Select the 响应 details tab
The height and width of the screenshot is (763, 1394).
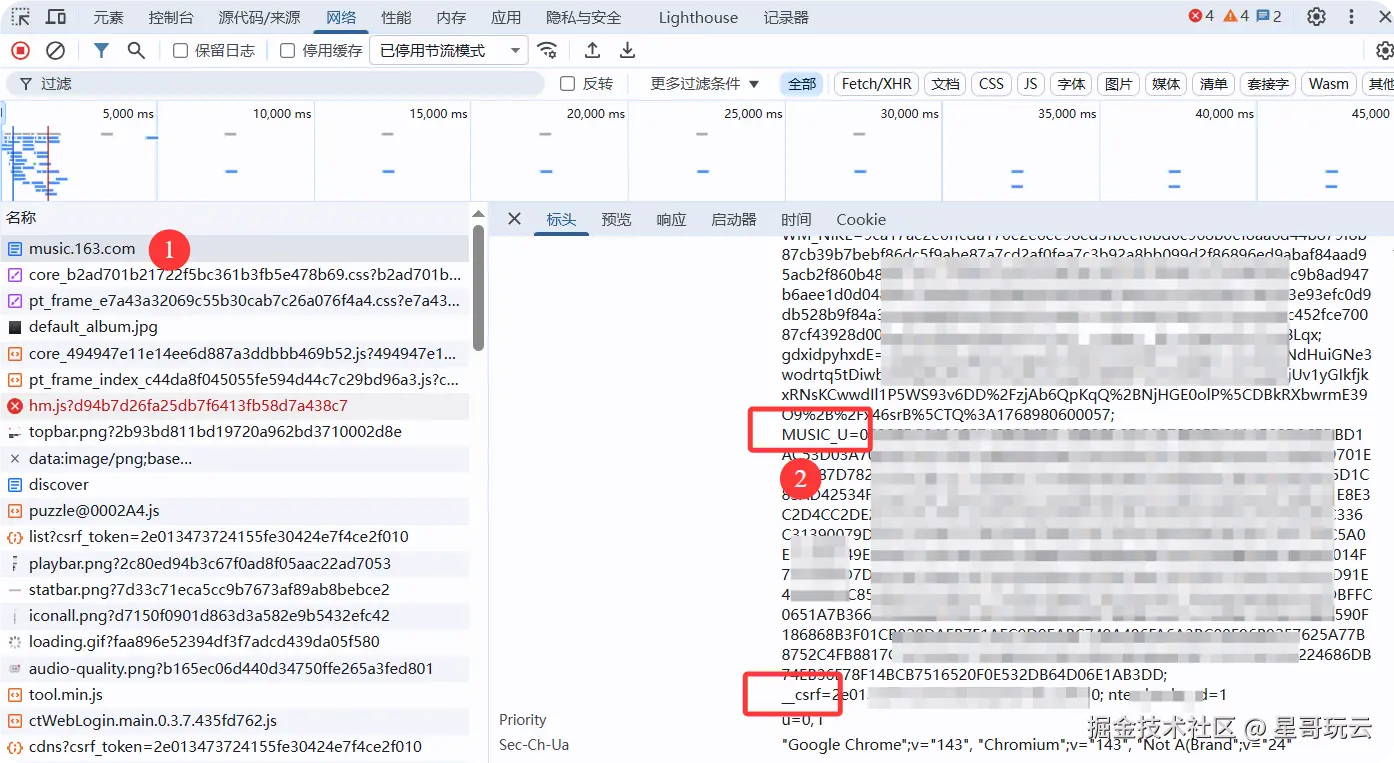pyautogui.click(x=671, y=219)
